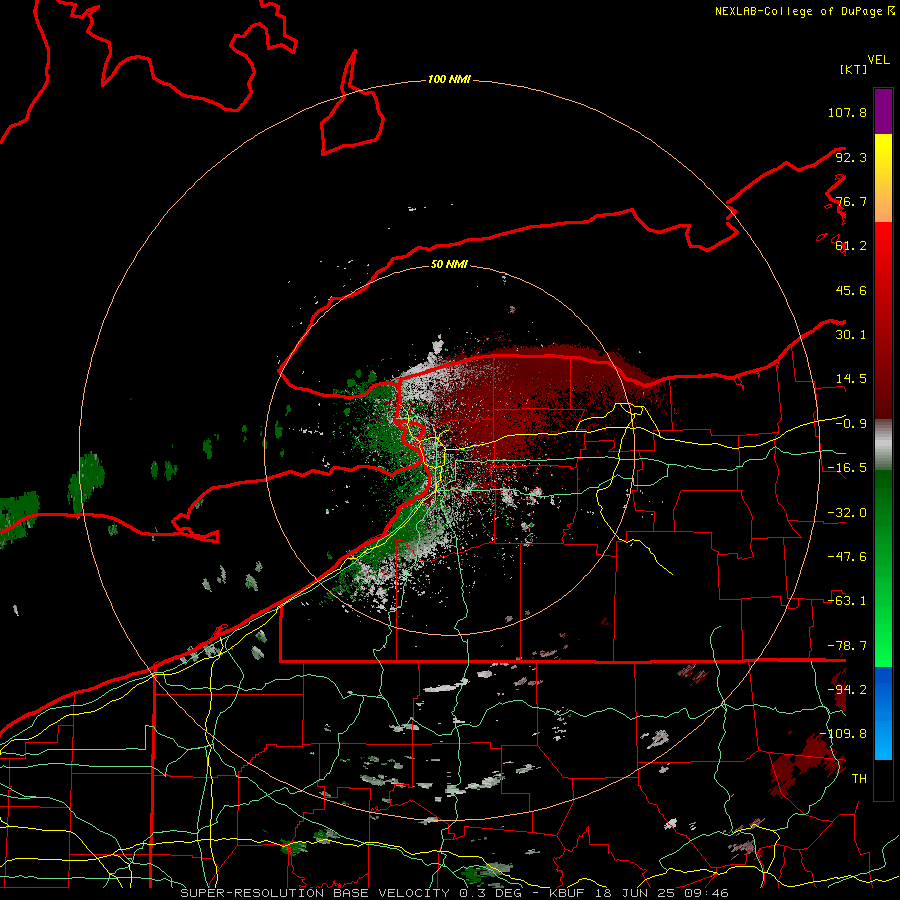Viewport: 900px width, 900px height.
Task: Click the TH legend label
Action: point(859,779)
